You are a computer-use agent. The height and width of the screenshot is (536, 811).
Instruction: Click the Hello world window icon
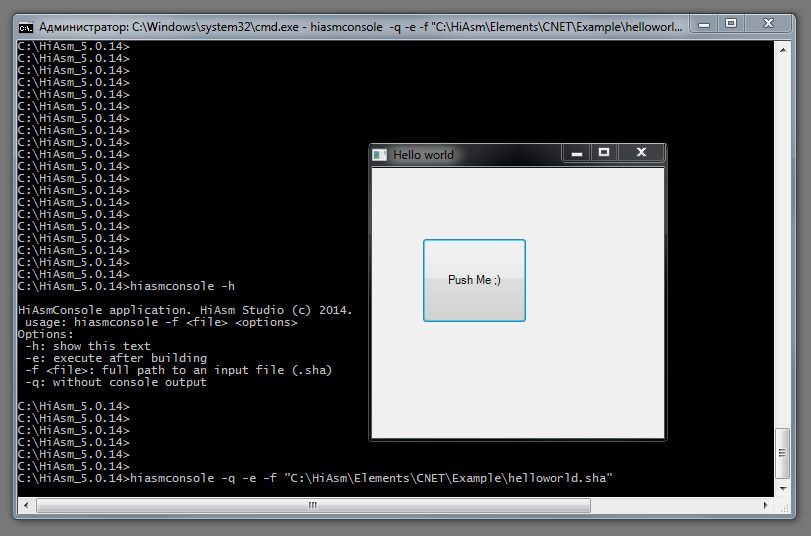[379, 155]
